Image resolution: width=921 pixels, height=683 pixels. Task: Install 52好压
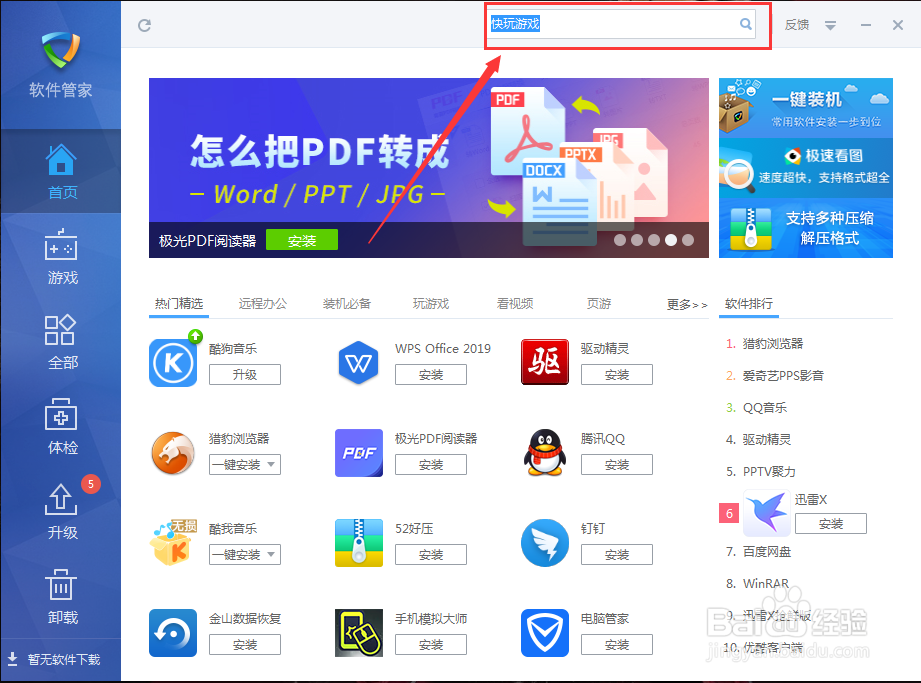pos(431,554)
